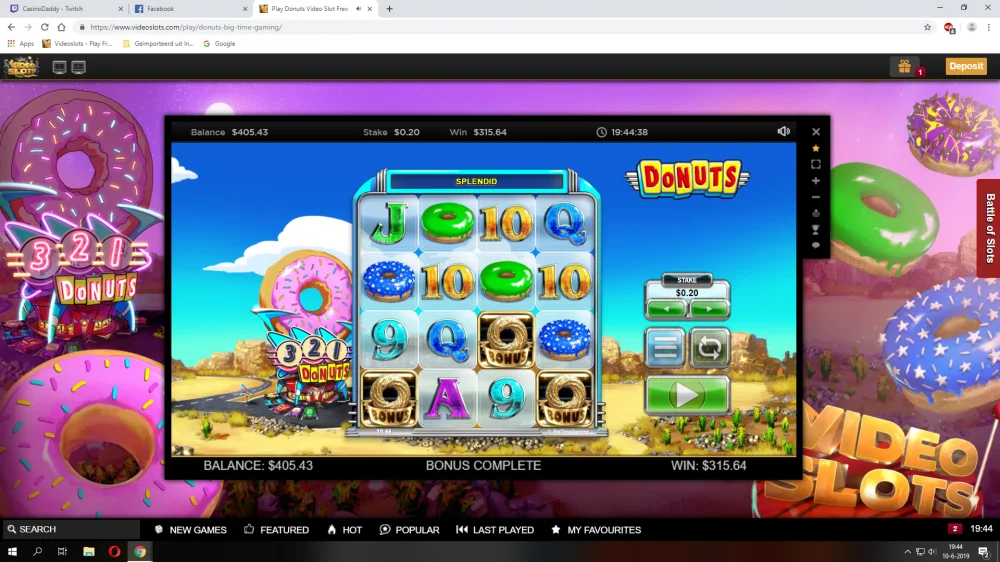Click the Deposit button
1000x562 pixels.
point(966,66)
